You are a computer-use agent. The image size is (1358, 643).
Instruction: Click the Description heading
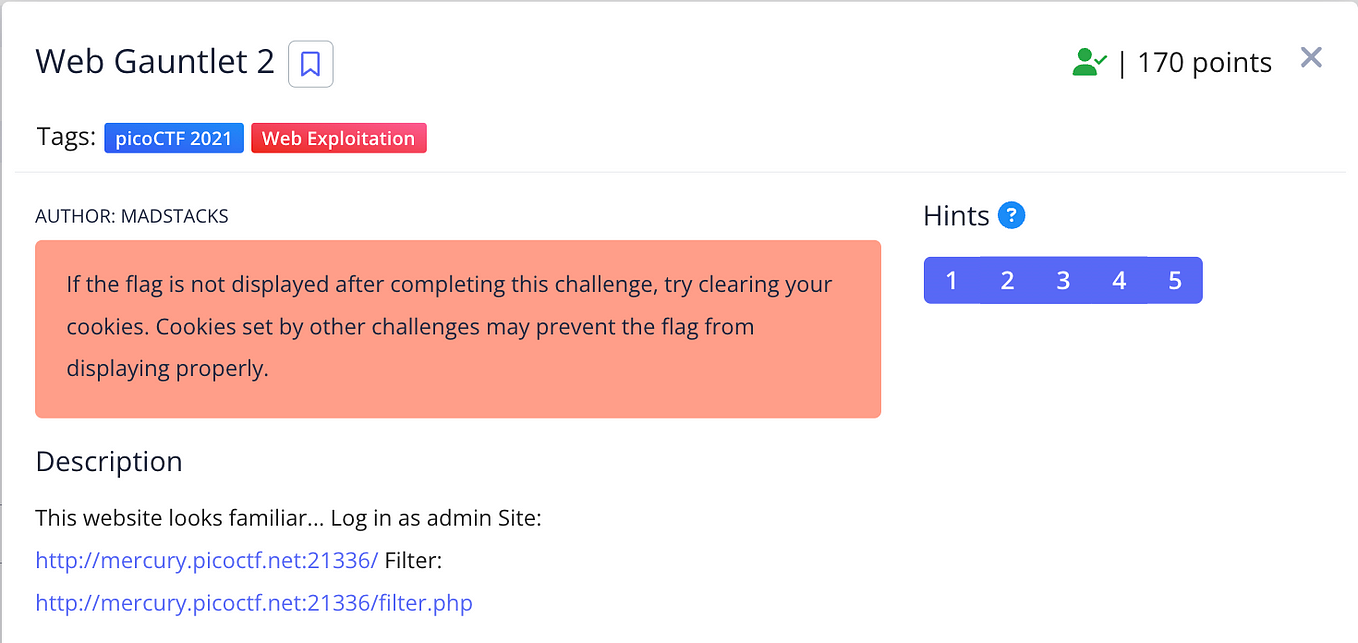click(x=109, y=462)
